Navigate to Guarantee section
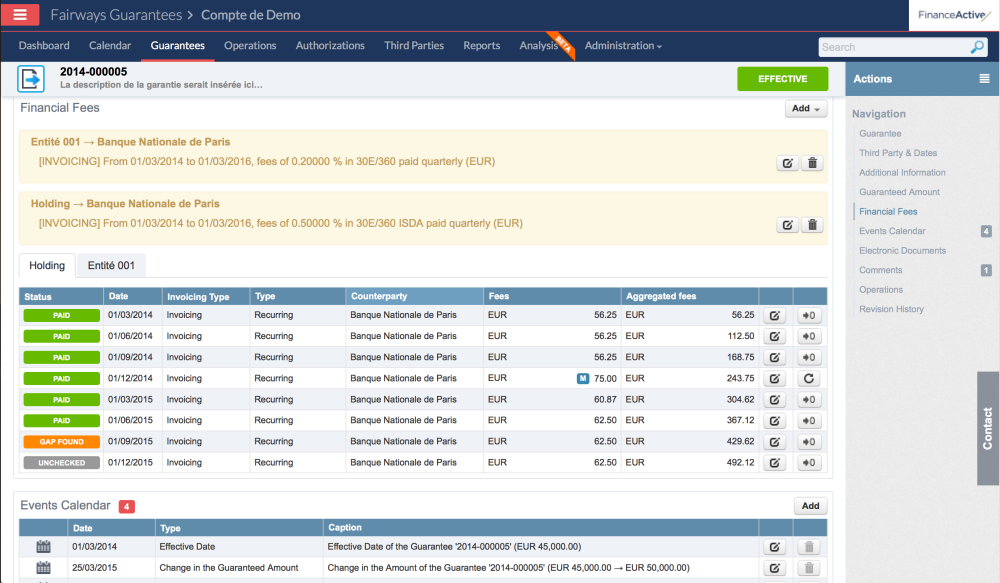 [x=880, y=134]
